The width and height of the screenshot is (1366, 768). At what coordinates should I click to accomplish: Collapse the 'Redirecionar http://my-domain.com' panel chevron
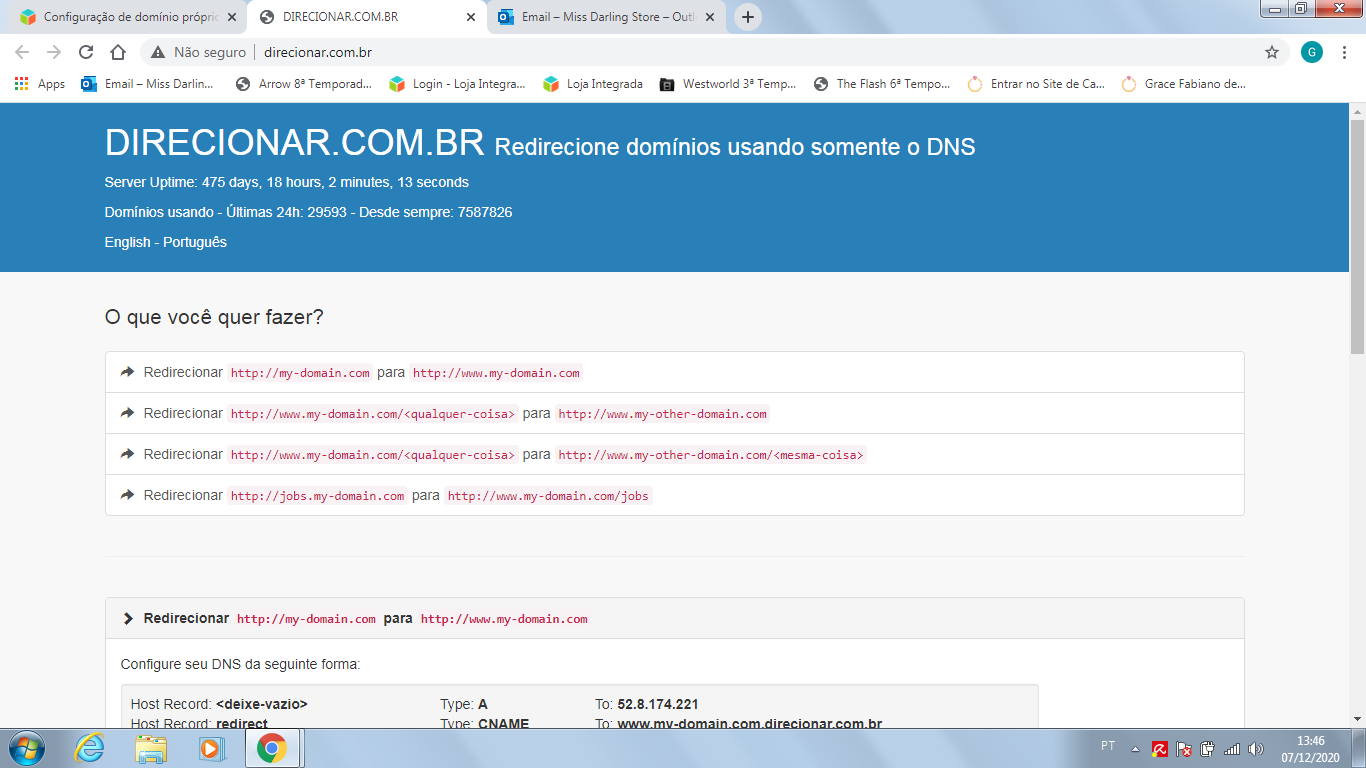pos(128,619)
